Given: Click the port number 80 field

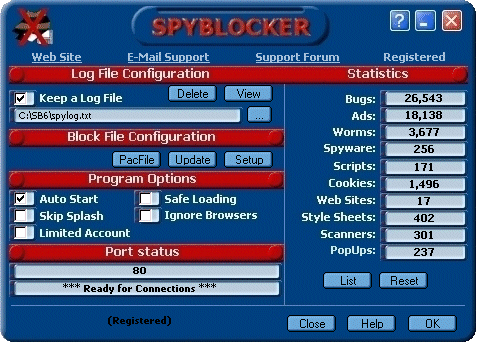Looking at the screenshot, I should [x=146, y=271].
